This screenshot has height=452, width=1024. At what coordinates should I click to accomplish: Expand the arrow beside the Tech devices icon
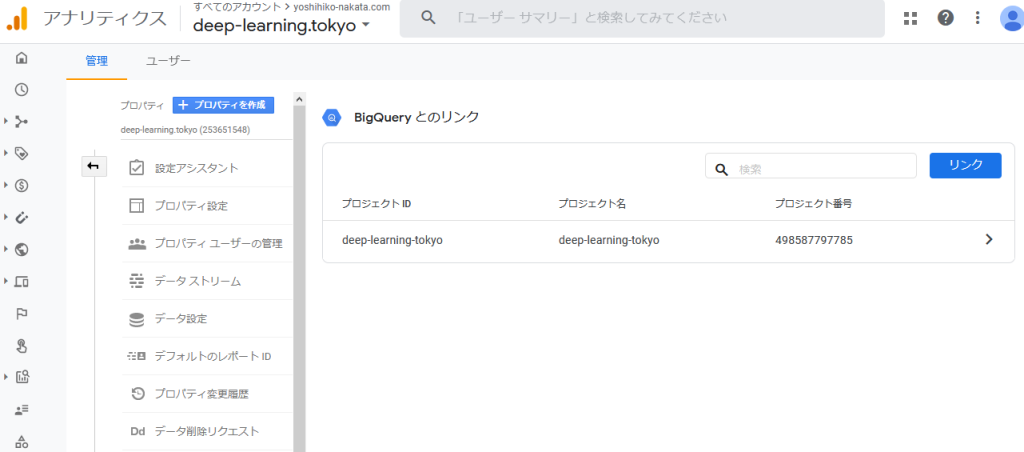click(x=6, y=282)
